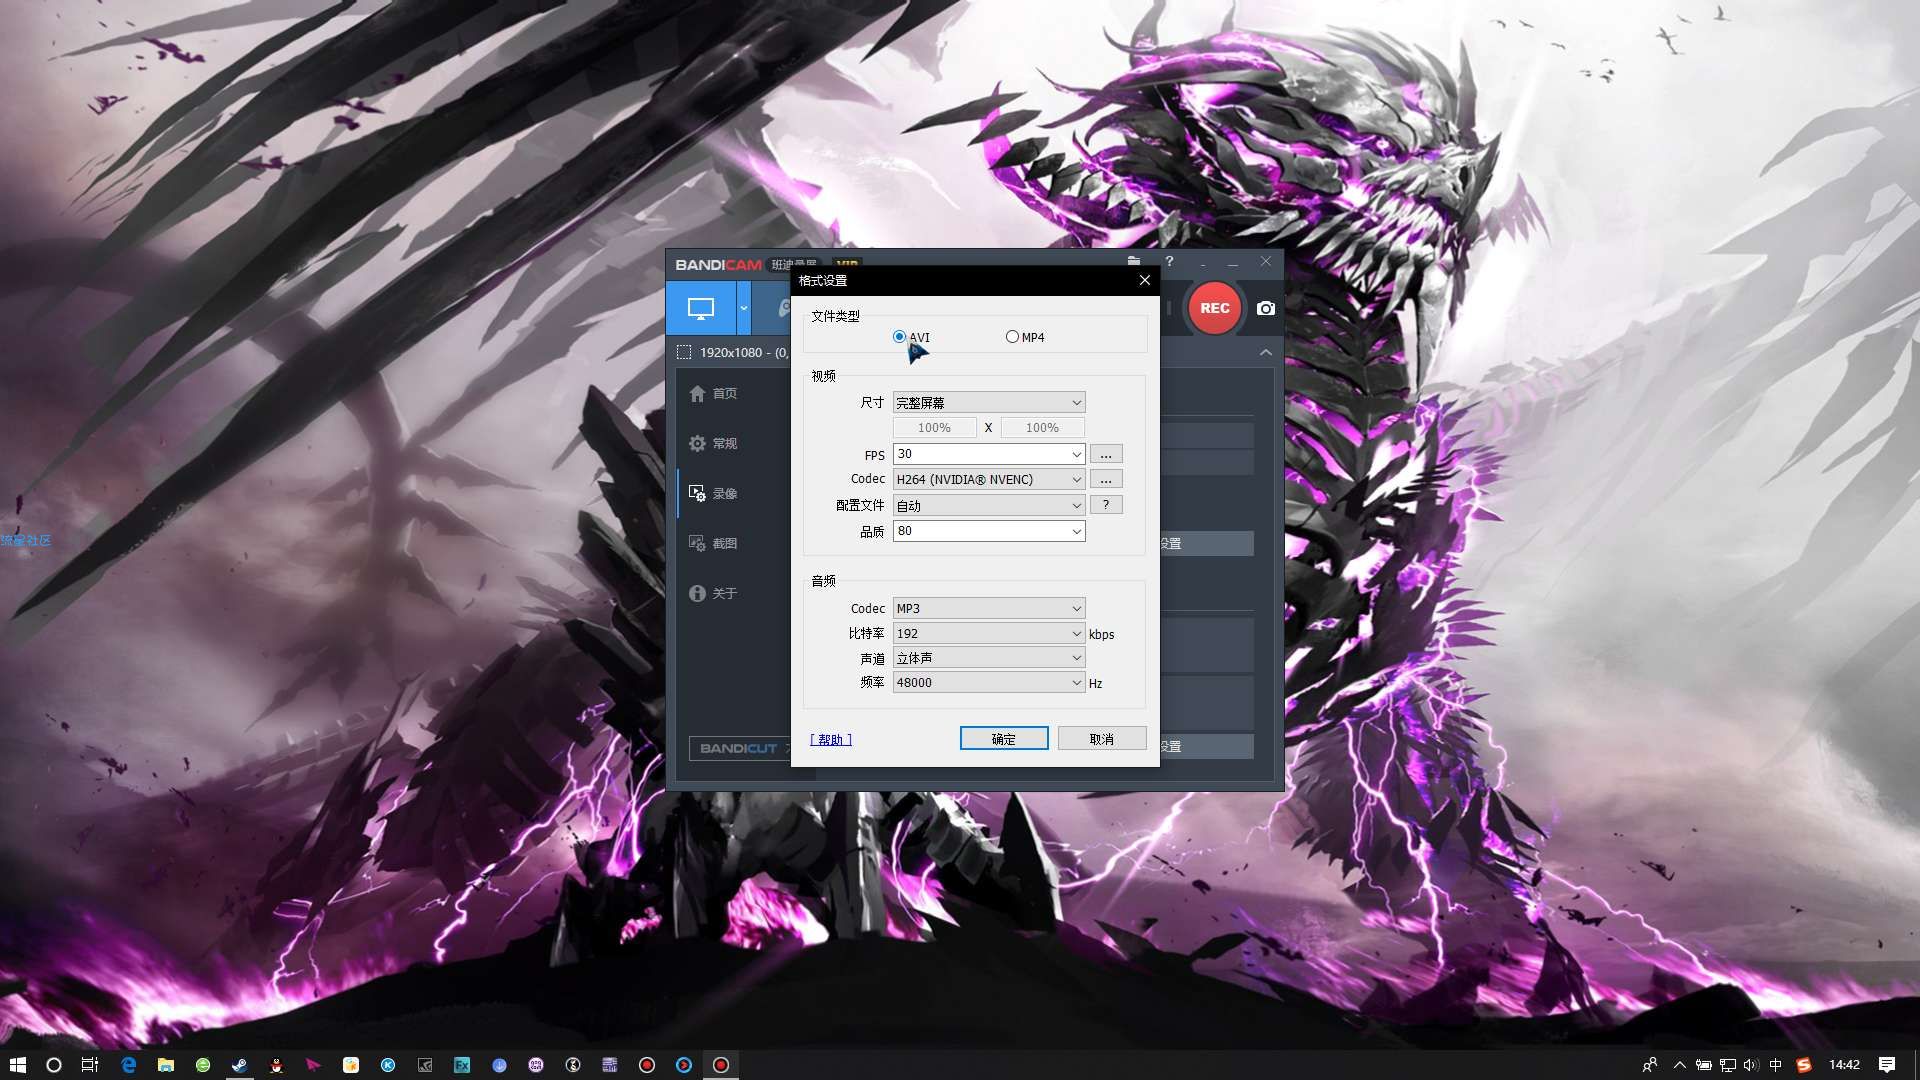
Task: Click the ... button next to FPS
Action: 1106,454
